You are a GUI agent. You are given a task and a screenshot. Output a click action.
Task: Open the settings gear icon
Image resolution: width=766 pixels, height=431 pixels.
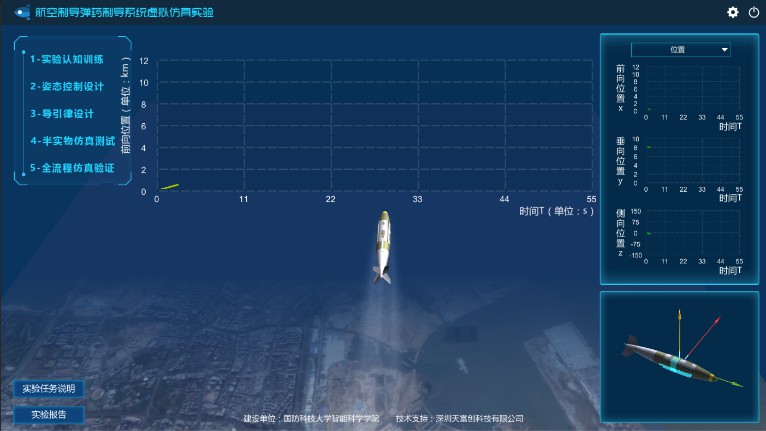pyautogui.click(x=733, y=12)
